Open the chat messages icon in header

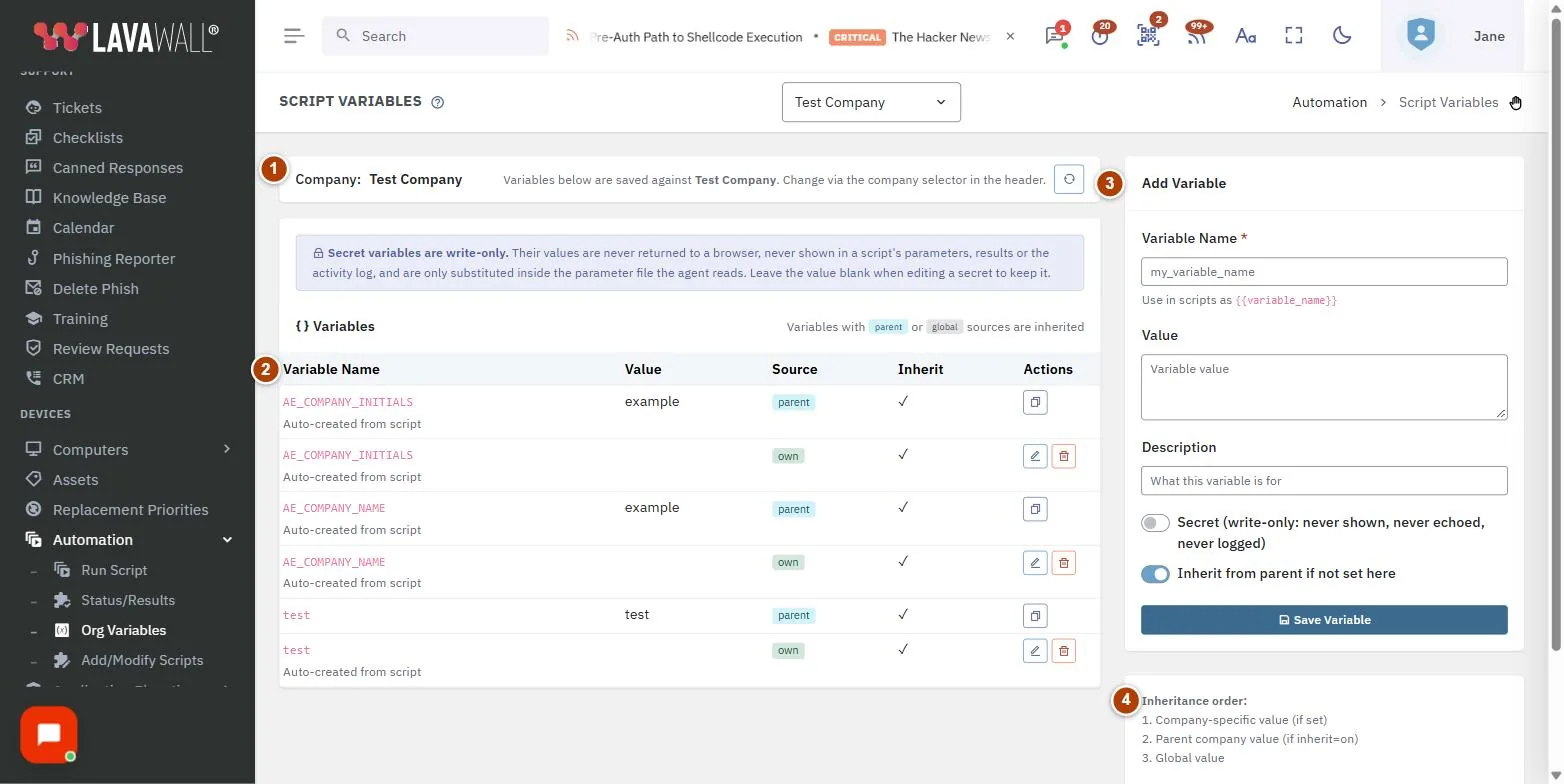(1054, 36)
